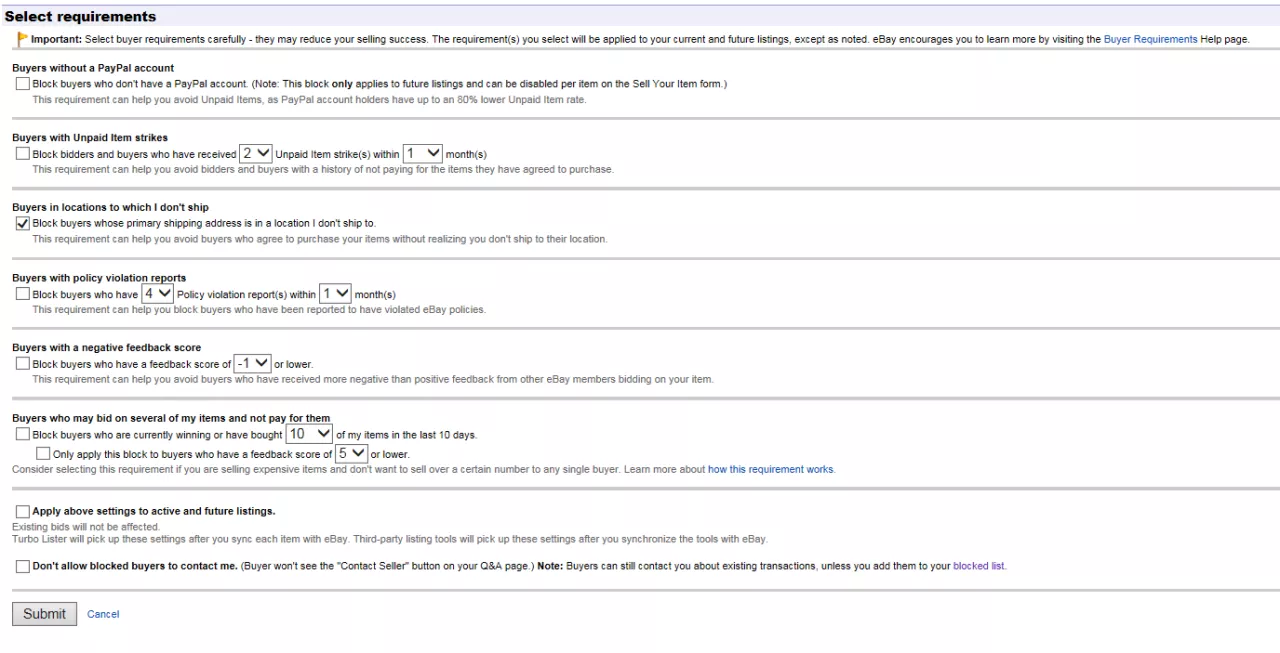Check 'Apply above settings to active and future listings'
The width and height of the screenshot is (1280, 653).
coord(23,511)
